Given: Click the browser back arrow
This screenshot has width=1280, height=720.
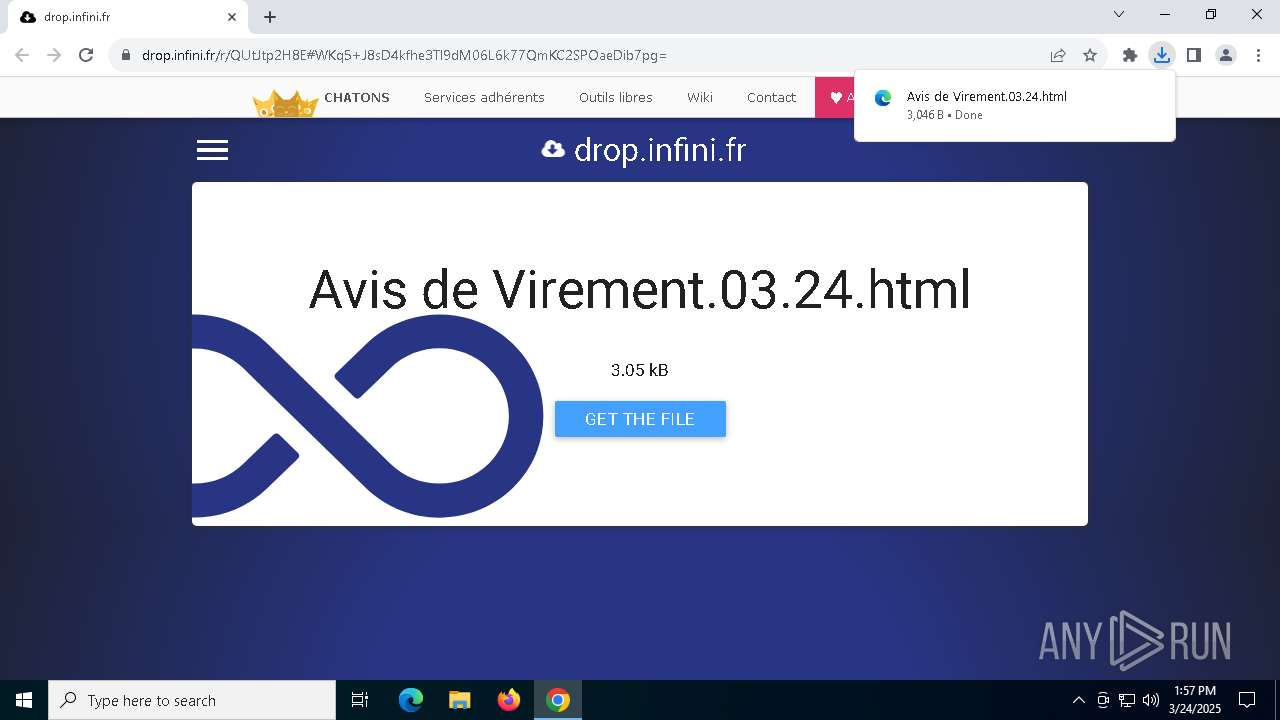Looking at the screenshot, I should click(22, 55).
